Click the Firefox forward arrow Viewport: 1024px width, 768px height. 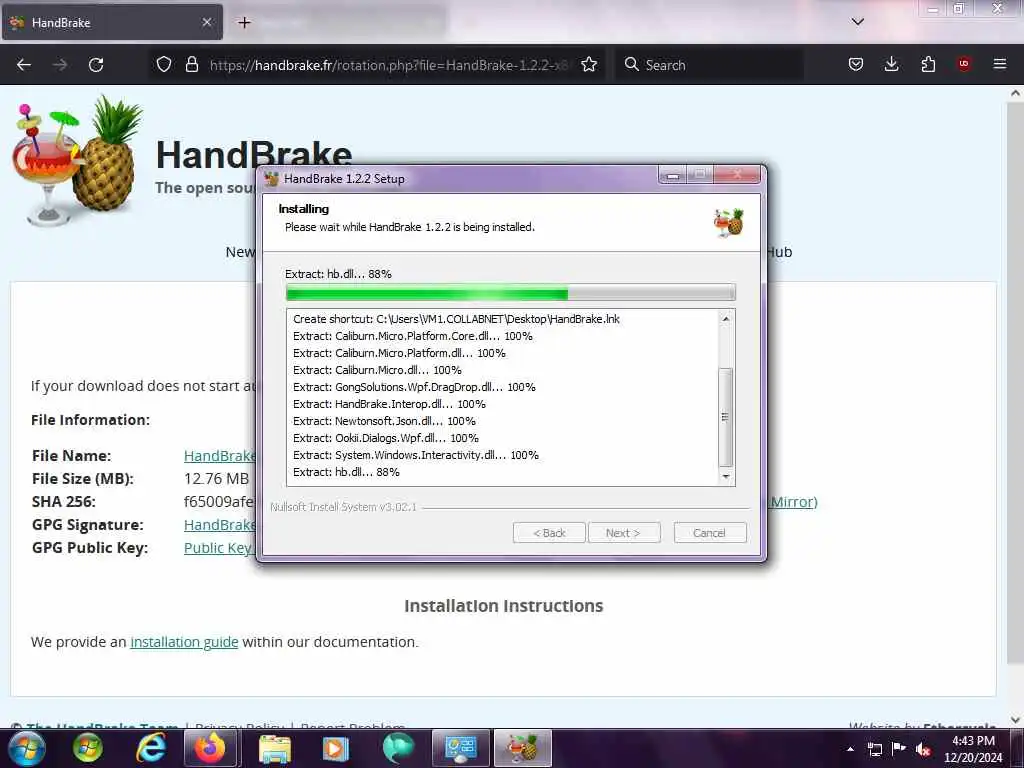click(x=60, y=65)
